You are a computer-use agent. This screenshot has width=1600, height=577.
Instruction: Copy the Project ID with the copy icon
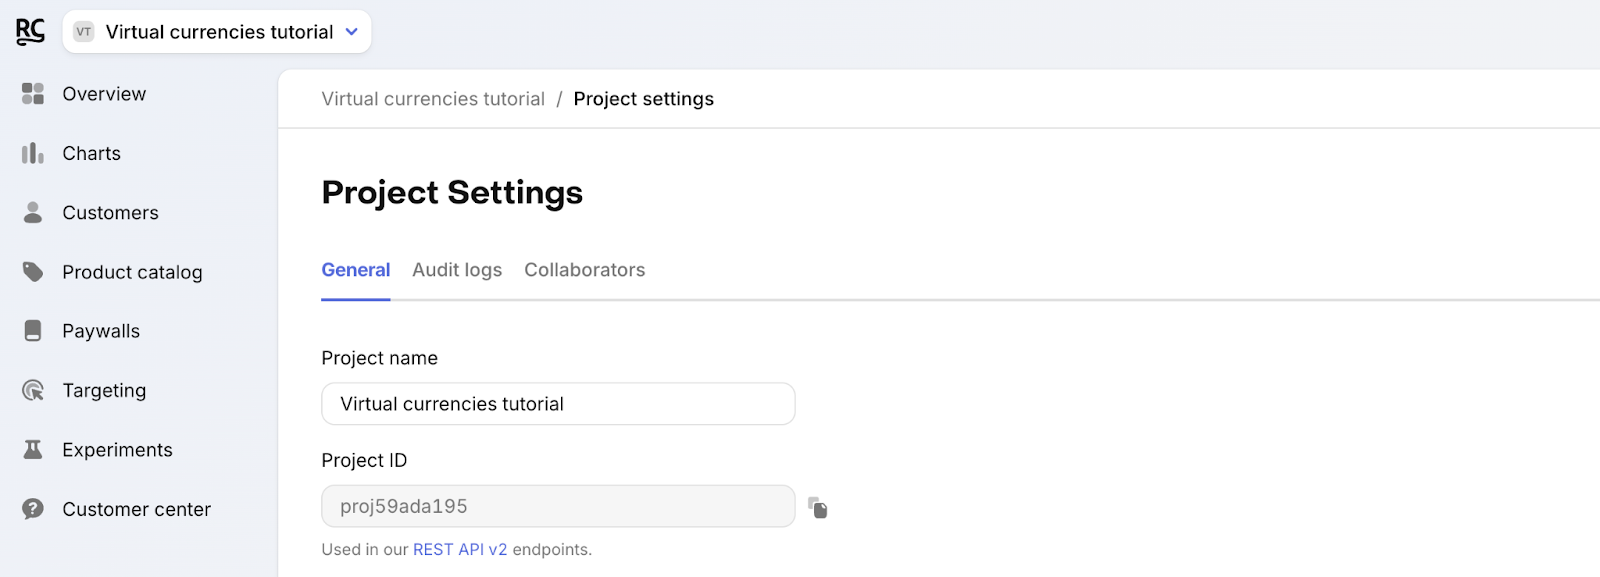pos(818,508)
